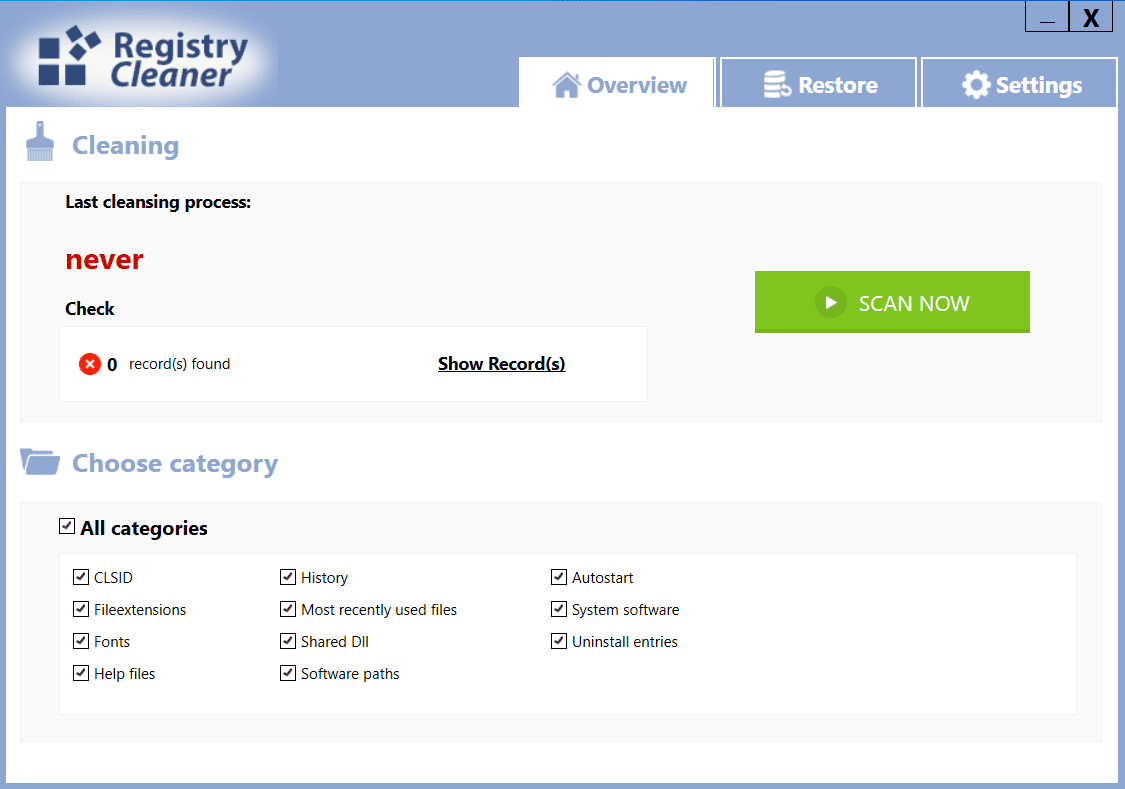Disable the Fonts category
Viewport: 1125px width, 789px height.
pyautogui.click(x=81, y=641)
